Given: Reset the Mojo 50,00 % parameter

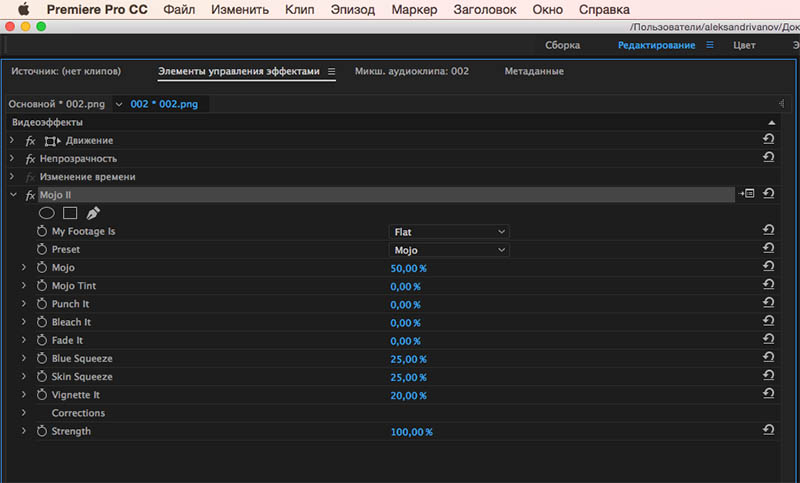Looking at the screenshot, I should pos(768,266).
